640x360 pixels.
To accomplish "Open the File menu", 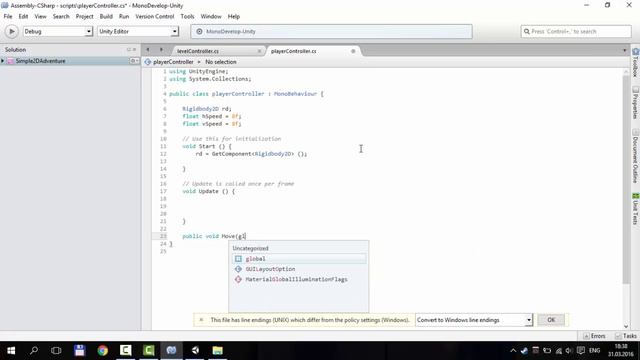I will [8, 16].
